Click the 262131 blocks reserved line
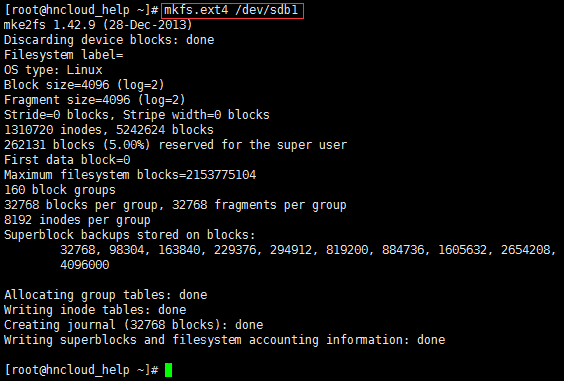This screenshot has width=564, height=381. pyautogui.click(x=175, y=145)
